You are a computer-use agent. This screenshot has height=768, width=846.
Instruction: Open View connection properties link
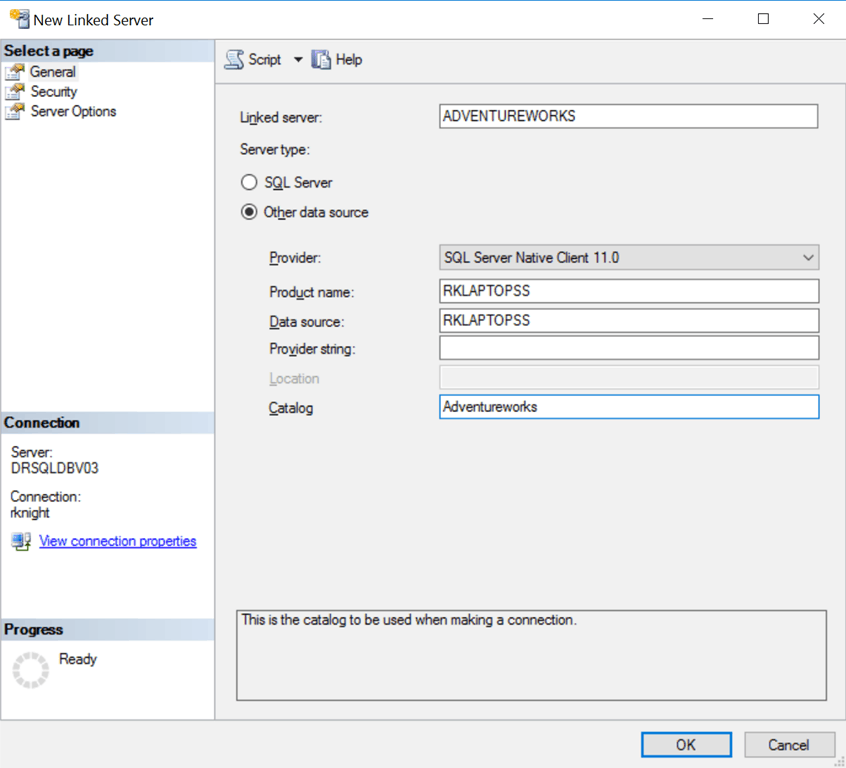tap(118, 541)
